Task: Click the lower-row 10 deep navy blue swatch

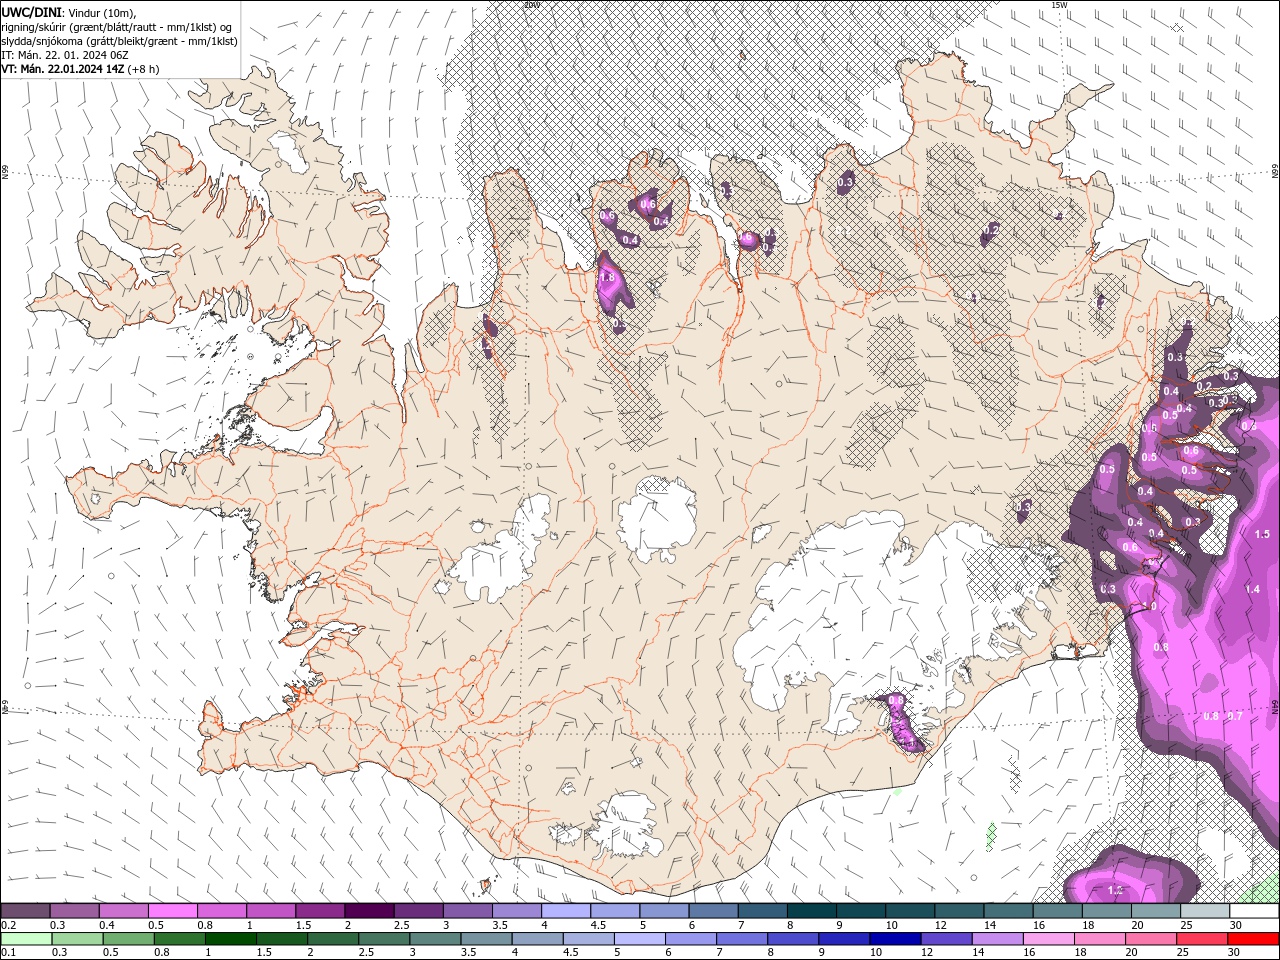Action: (895, 939)
